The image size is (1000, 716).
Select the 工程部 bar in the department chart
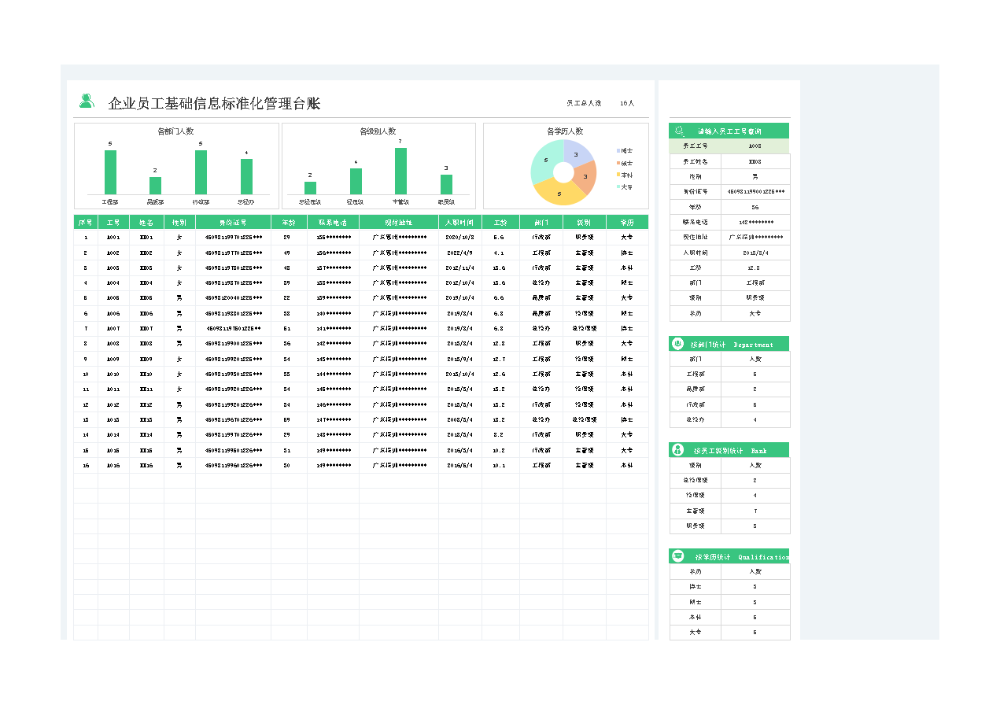pos(110,172)
